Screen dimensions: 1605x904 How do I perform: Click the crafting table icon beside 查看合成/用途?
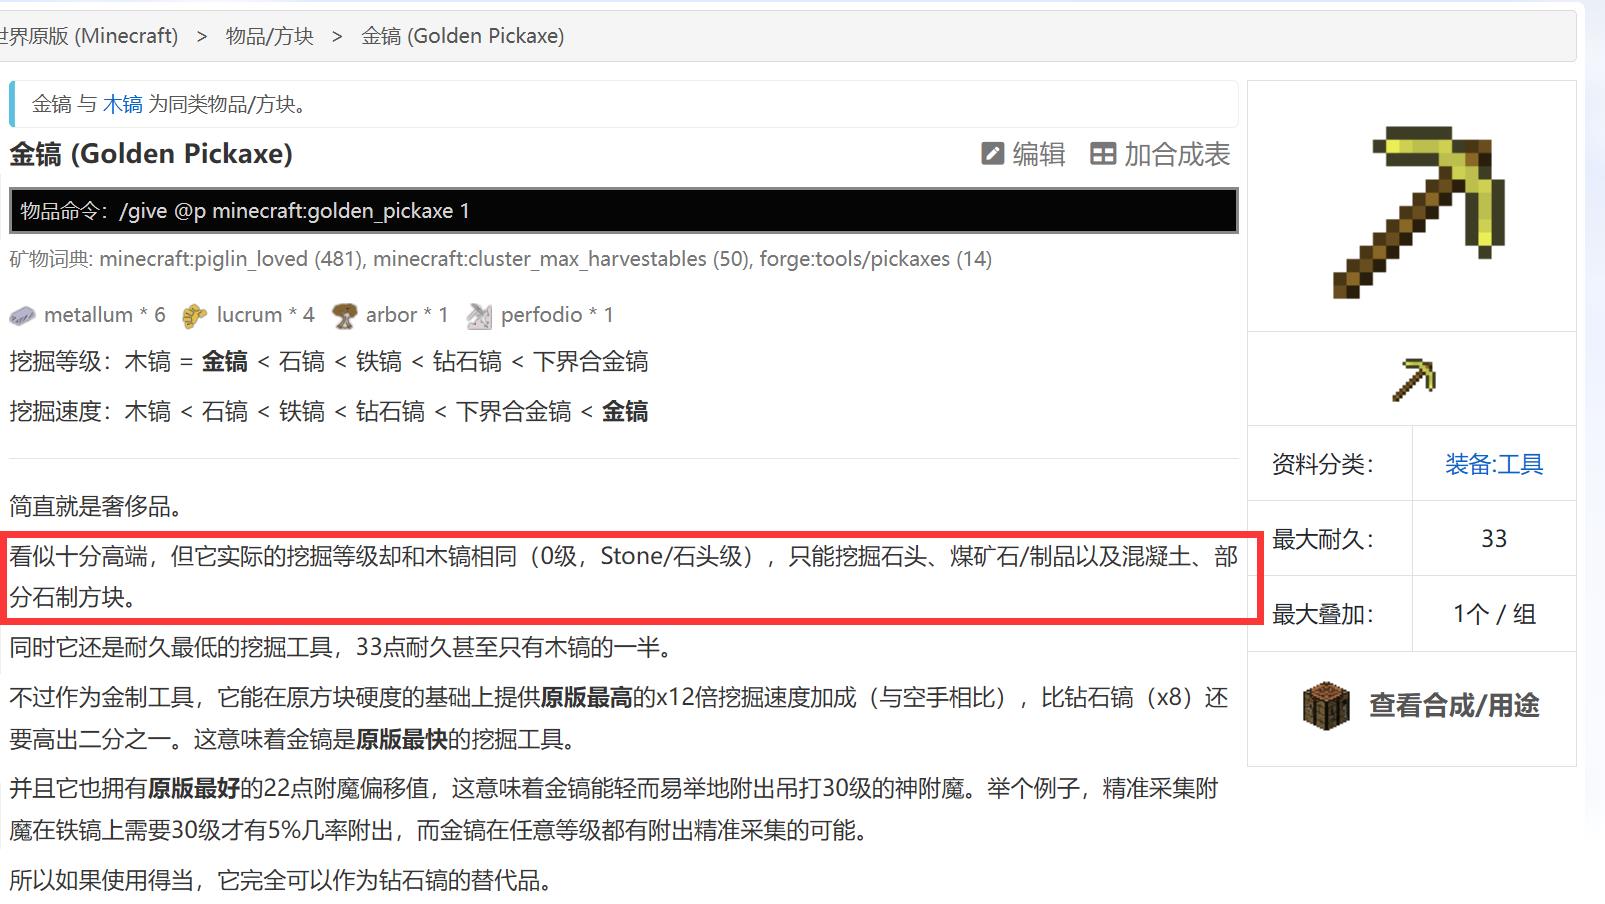(x=1326, y=706)
